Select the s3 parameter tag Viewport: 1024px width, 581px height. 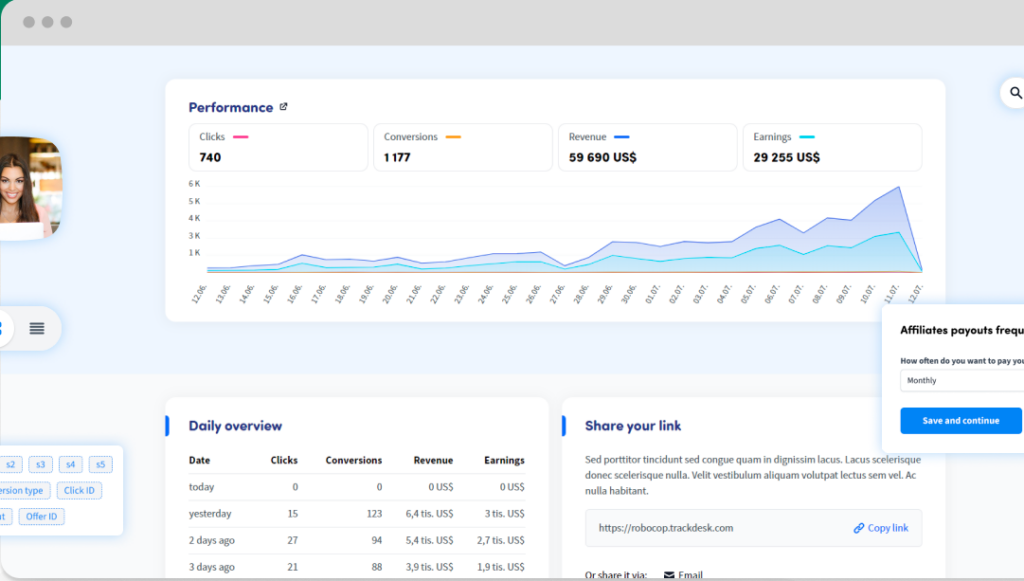40,465
